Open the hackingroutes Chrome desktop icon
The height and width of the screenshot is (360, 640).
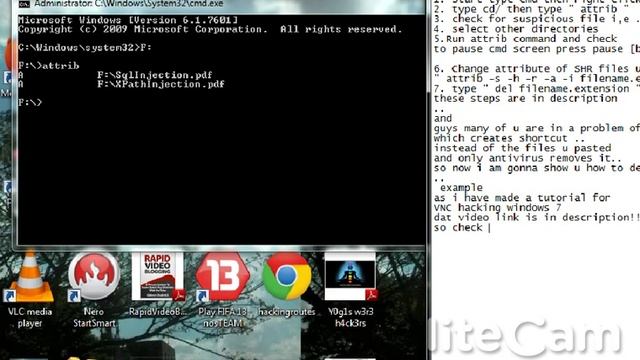tap(287, 285)
